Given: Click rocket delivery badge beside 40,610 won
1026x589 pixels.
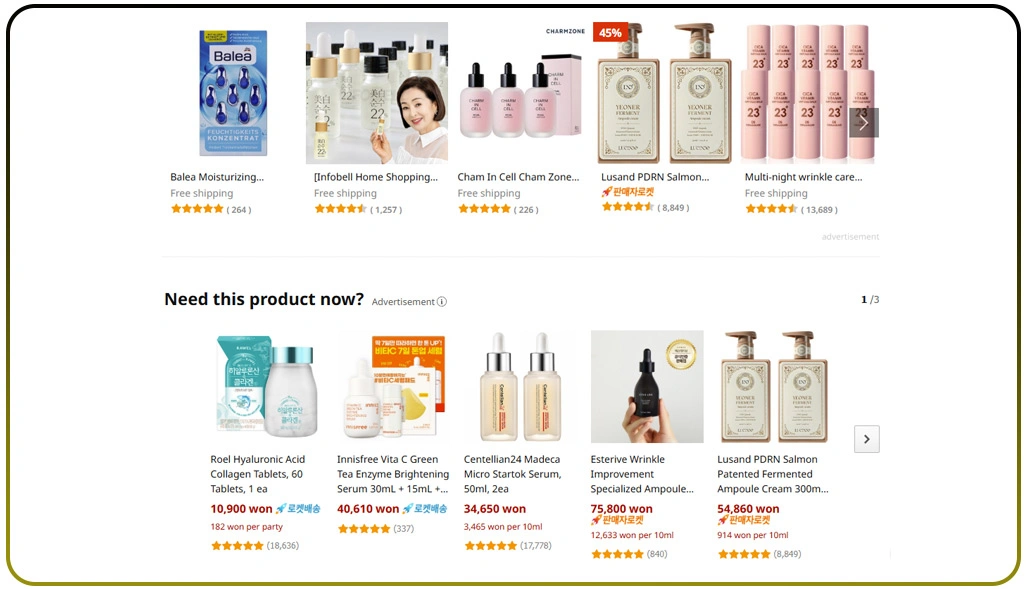Looking at the screenshot, I should [x=424, y=509].
